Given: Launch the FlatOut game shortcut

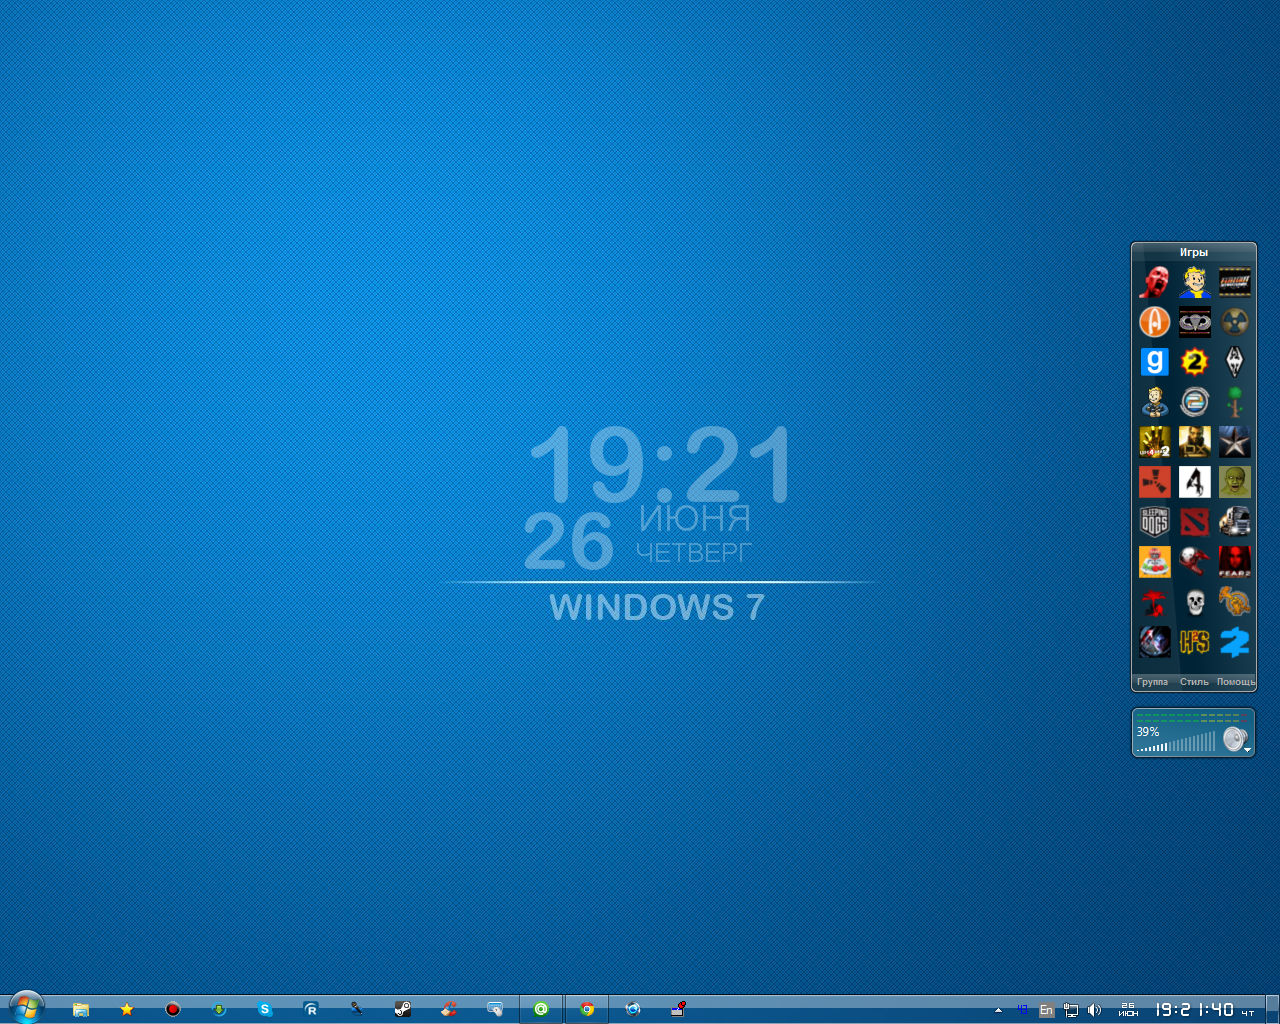Looking at the screenshot, I should tap(1235, 282).
